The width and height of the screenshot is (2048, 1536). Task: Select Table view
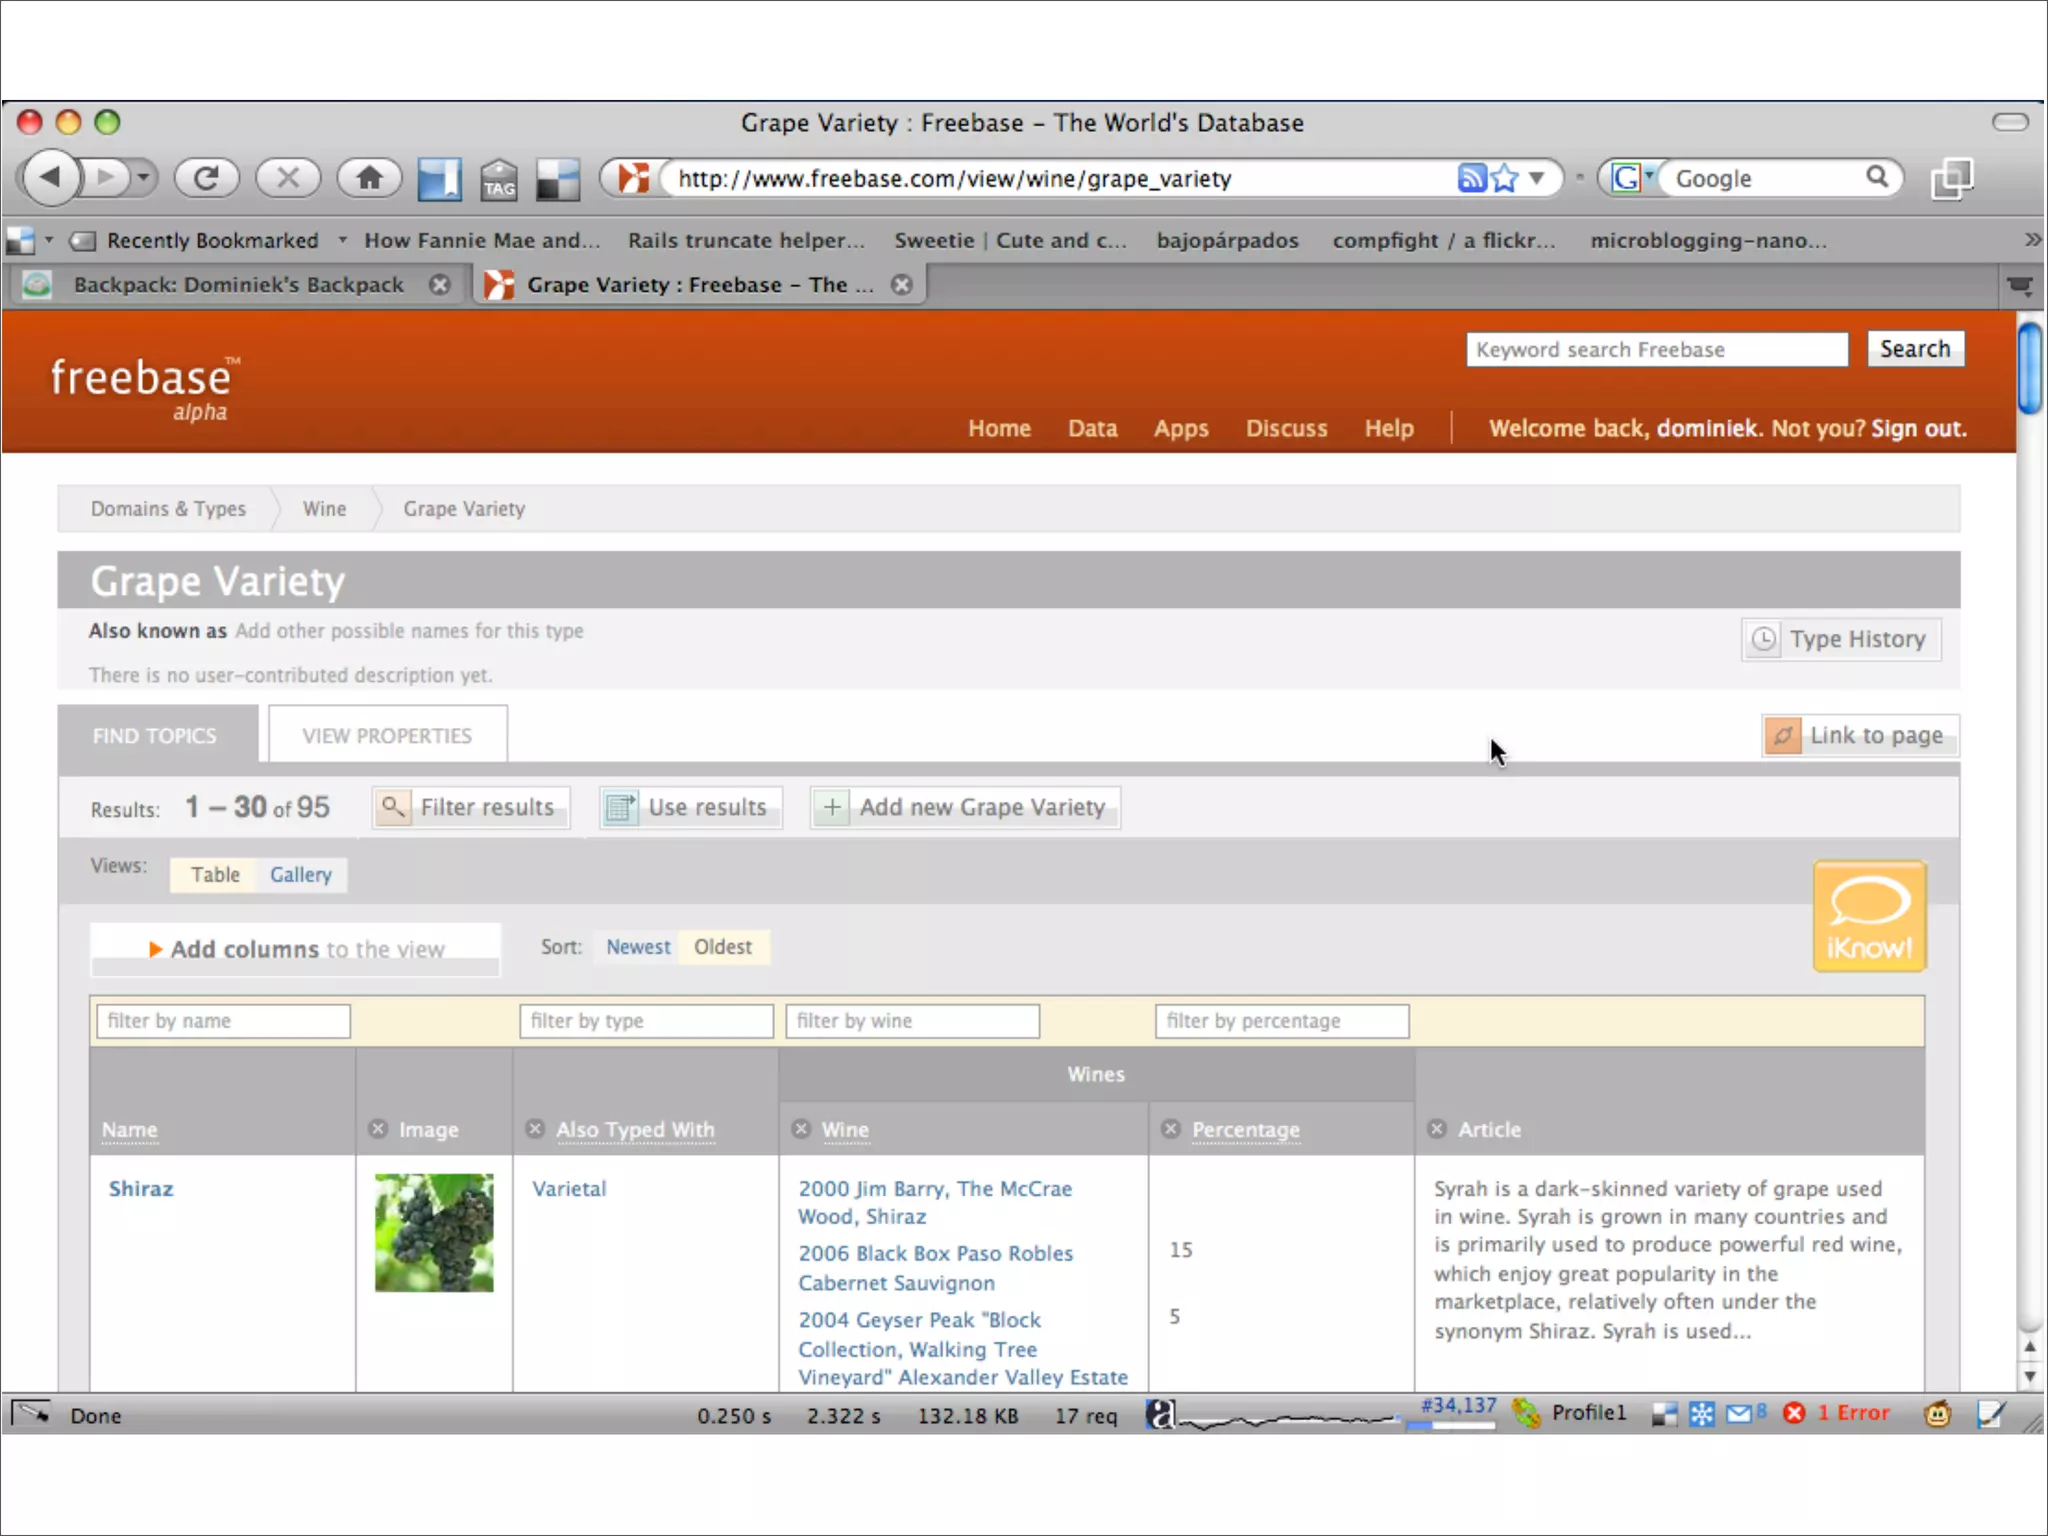[x=215, y=875]
